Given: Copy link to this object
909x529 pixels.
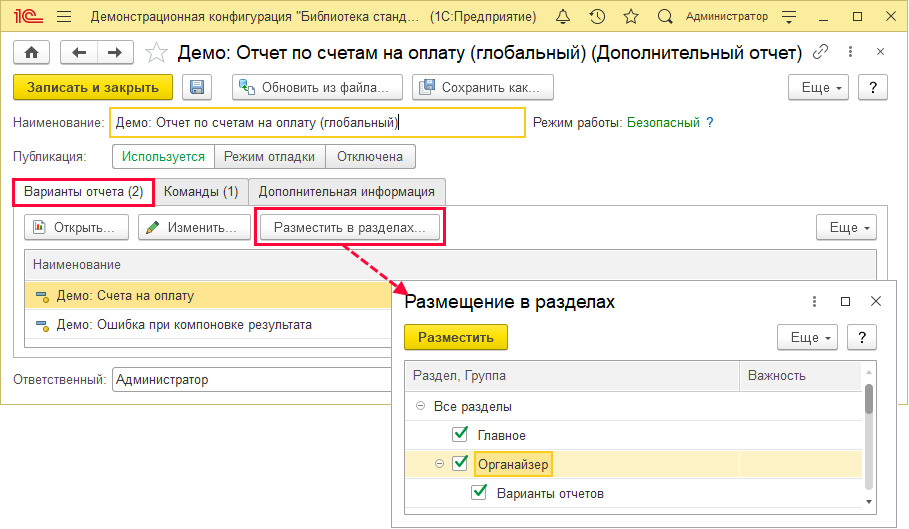Looking at the screenshot, I should click(x=820, y=52).
